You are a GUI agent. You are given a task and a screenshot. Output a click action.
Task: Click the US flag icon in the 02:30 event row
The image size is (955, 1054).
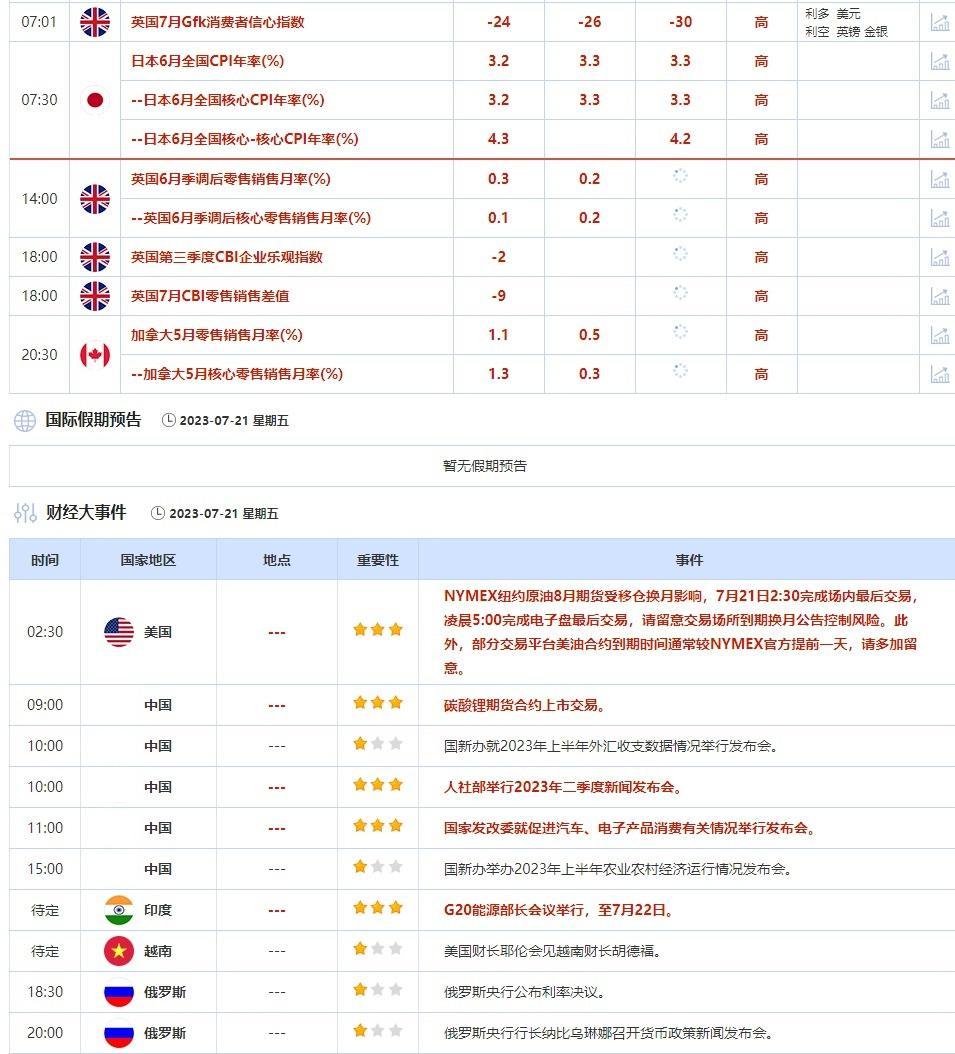[x=118, y=630]
